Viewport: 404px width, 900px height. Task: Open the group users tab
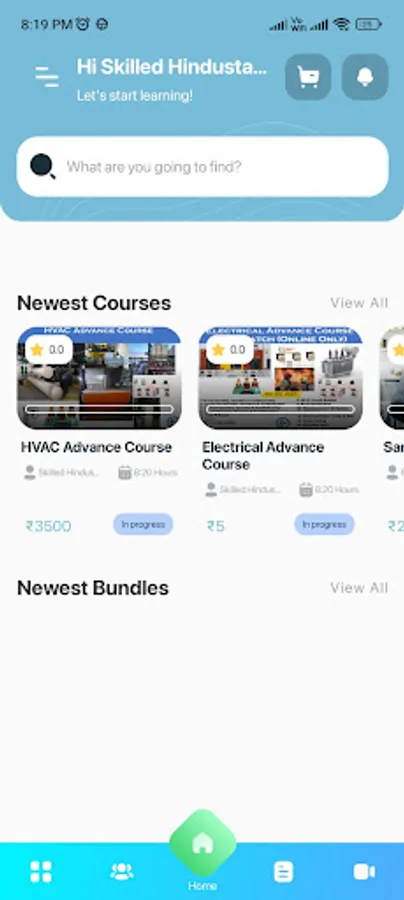coord(122,871)
